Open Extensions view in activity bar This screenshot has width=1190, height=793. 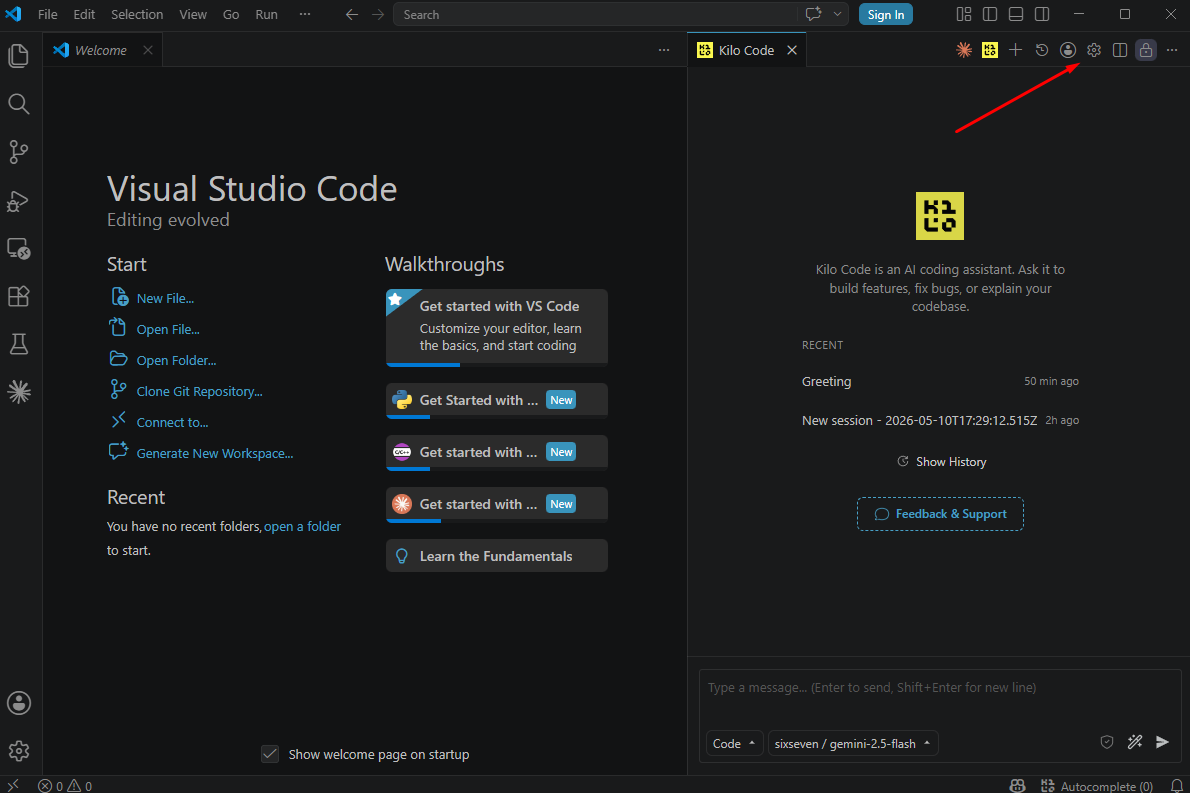(x=19, y=296)
